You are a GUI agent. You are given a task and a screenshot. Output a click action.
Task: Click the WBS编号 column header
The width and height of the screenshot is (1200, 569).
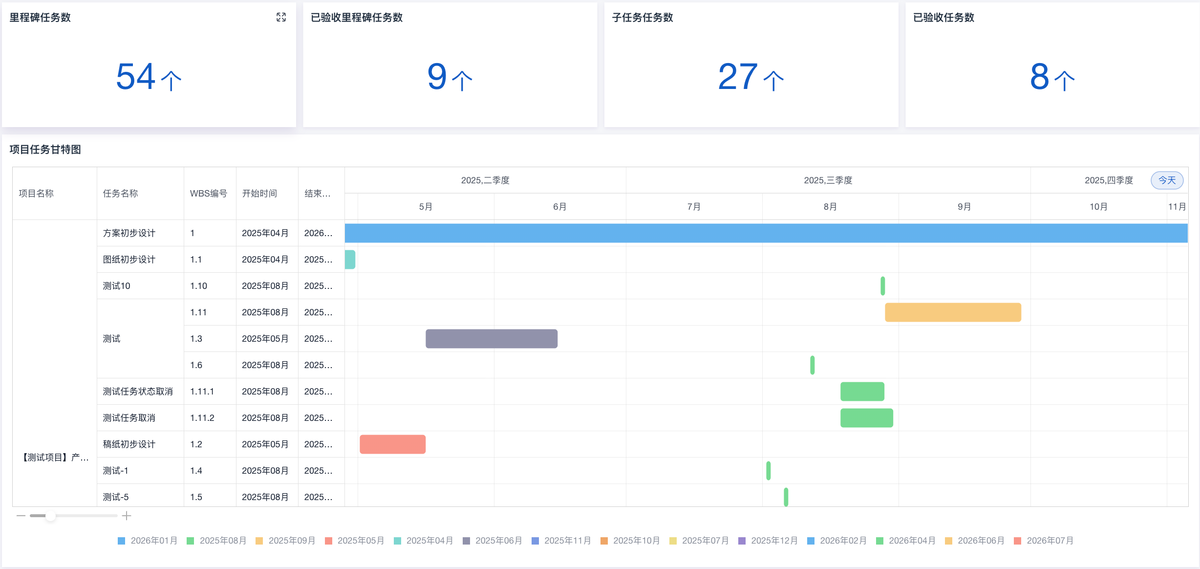pyautogui.click(x=209, y=193)
